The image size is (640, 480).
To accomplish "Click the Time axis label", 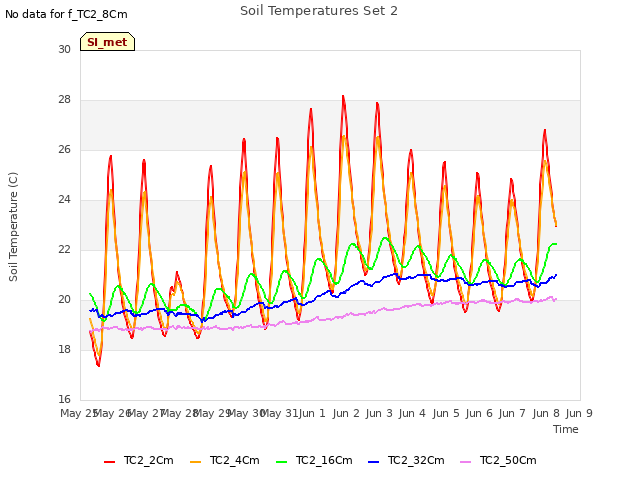I will click(566, 429).
